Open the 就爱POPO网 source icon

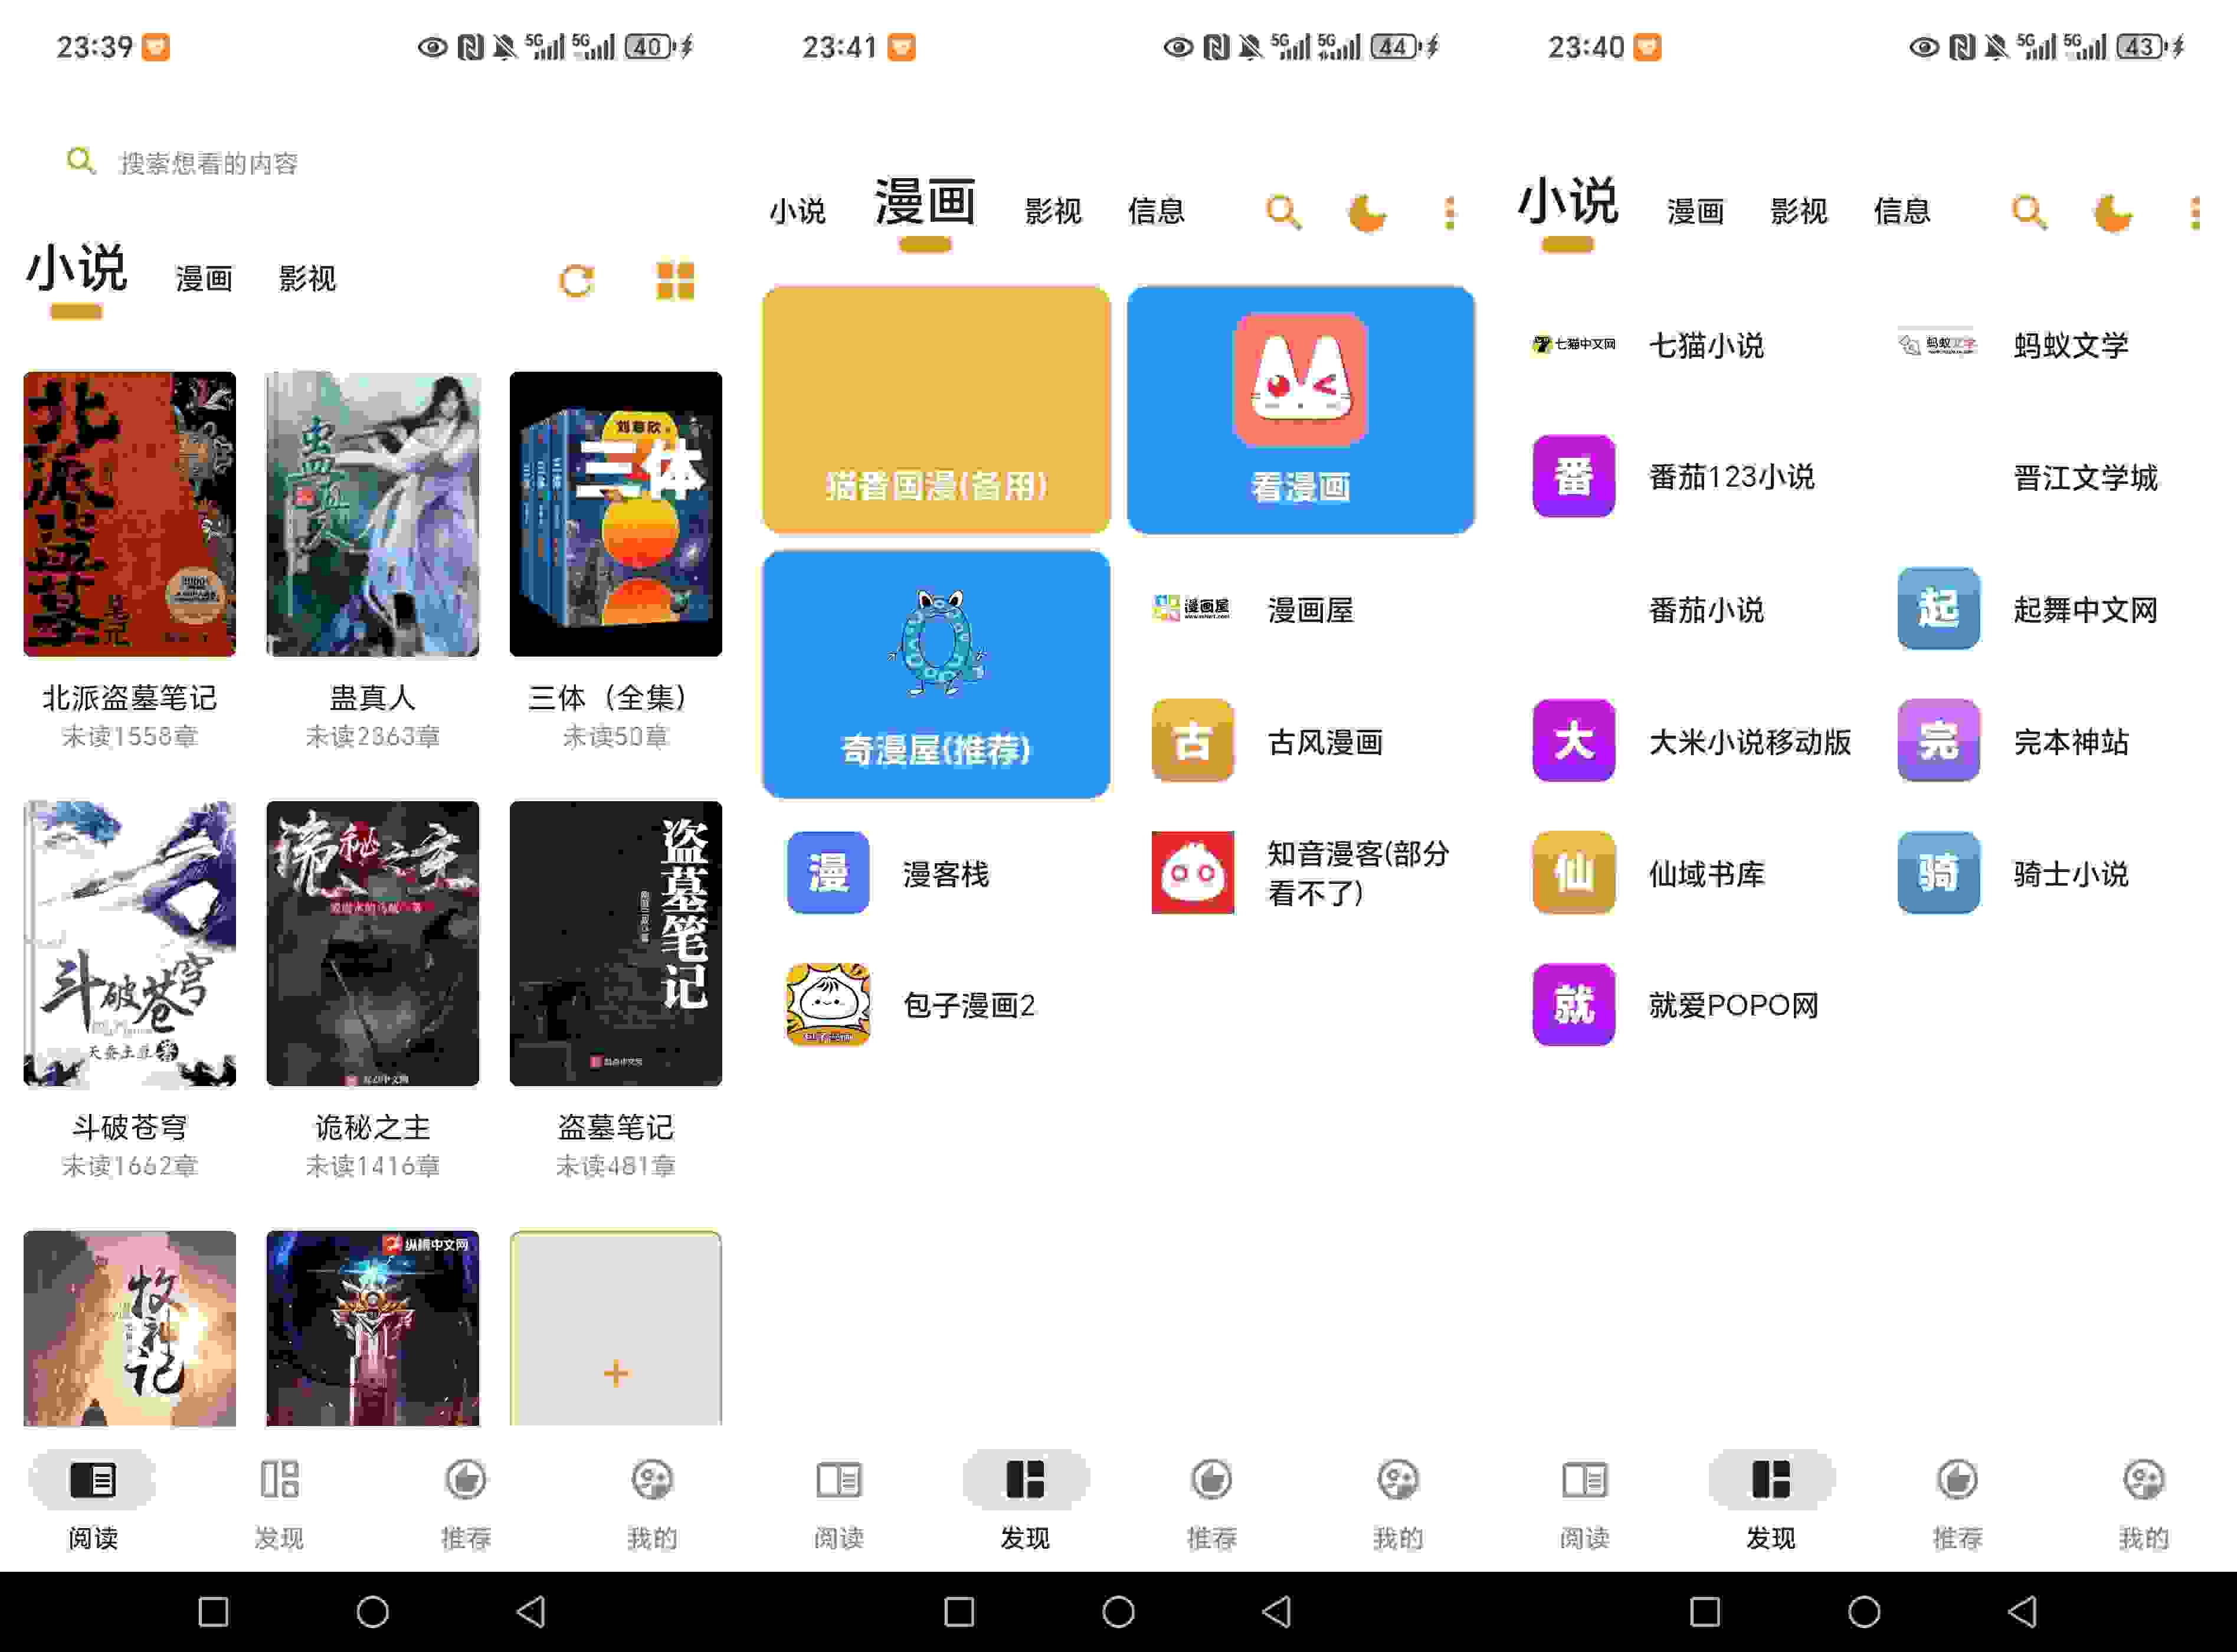click(1573, 1005)
